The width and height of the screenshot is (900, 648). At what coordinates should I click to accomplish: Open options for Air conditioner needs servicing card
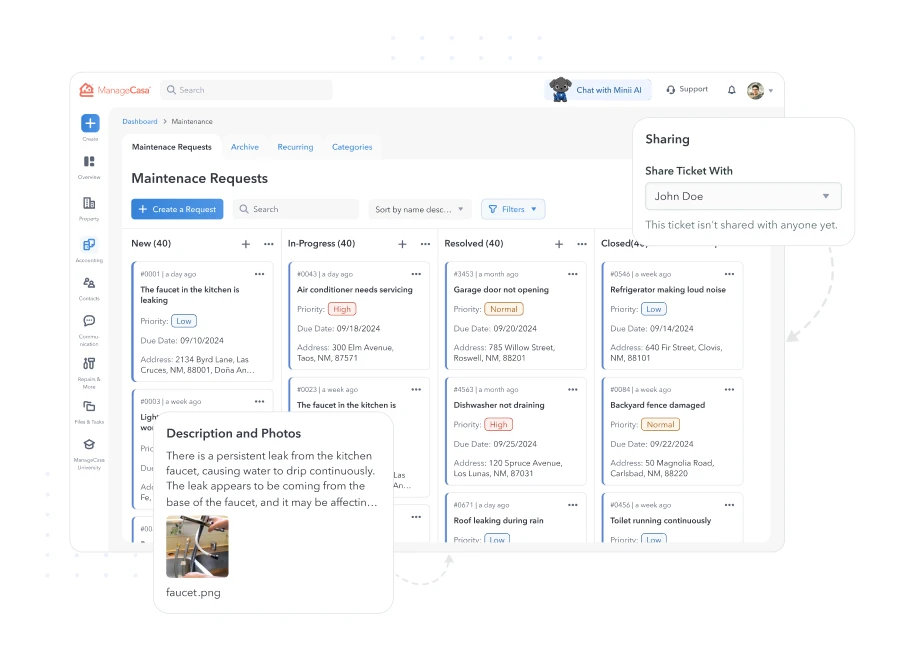click(416, 274)
